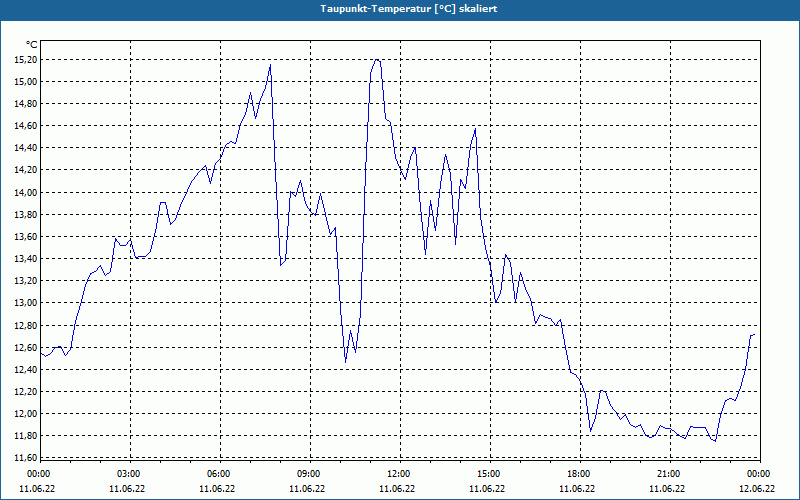Click the 12.06.22 date label

[757, 489]
